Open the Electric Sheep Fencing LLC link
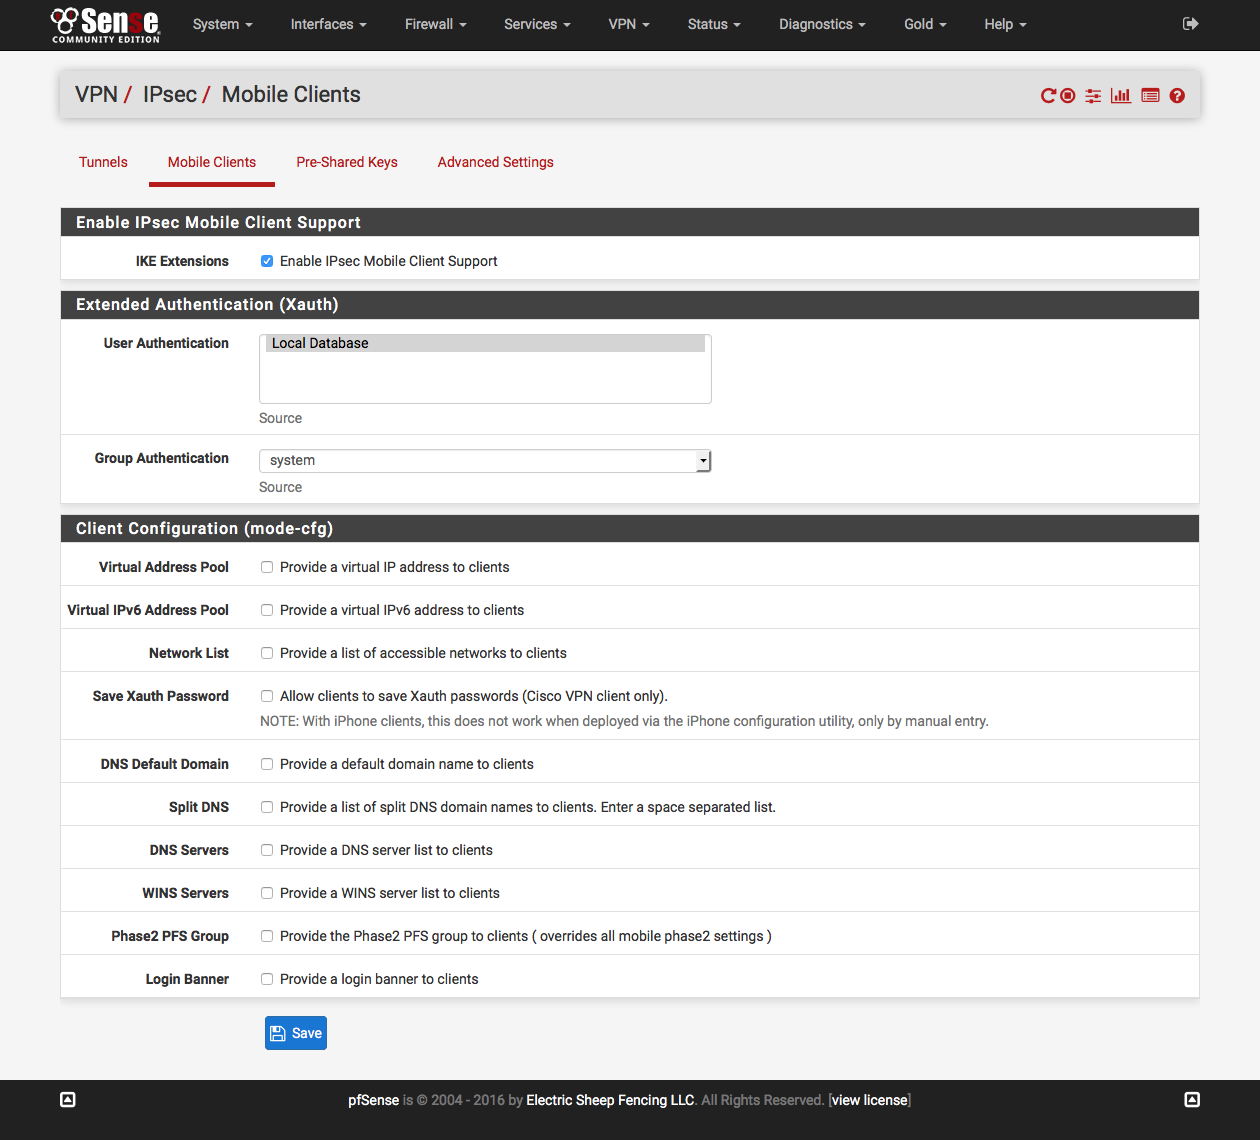The width and height of the screenshot is (1260, 1140). pos(610,1100)
